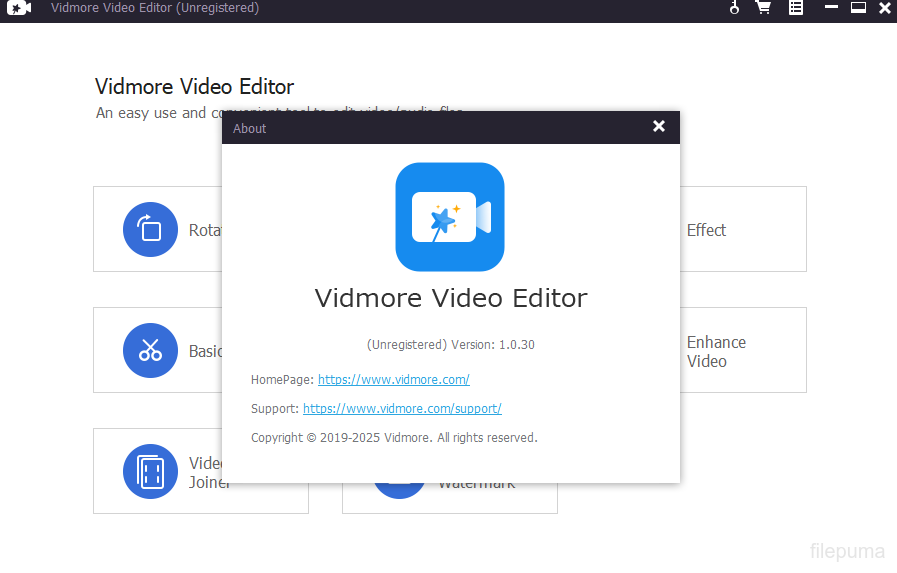Viewport: 897px width, 573px height.
Task: Select the Rotate tool circular icon
Action: 150,230
